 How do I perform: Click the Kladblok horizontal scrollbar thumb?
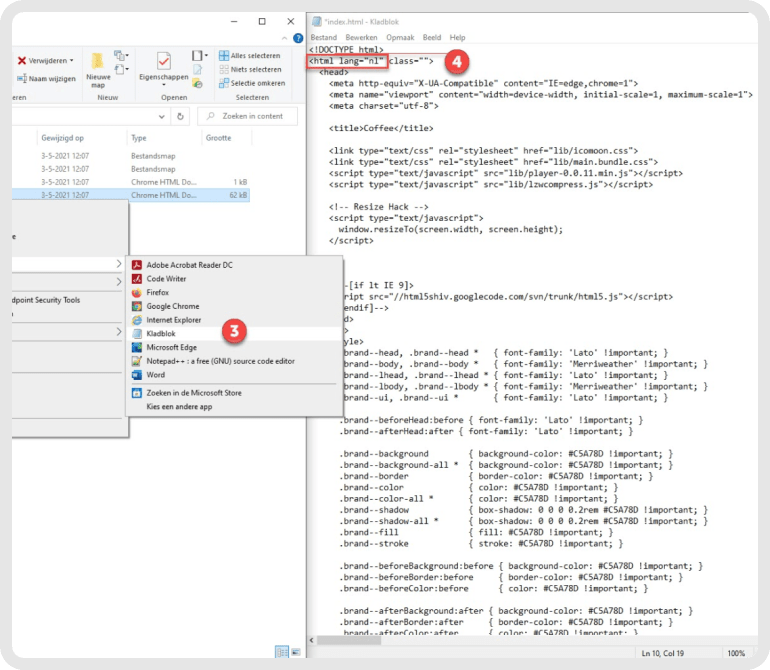click(349, 641)
